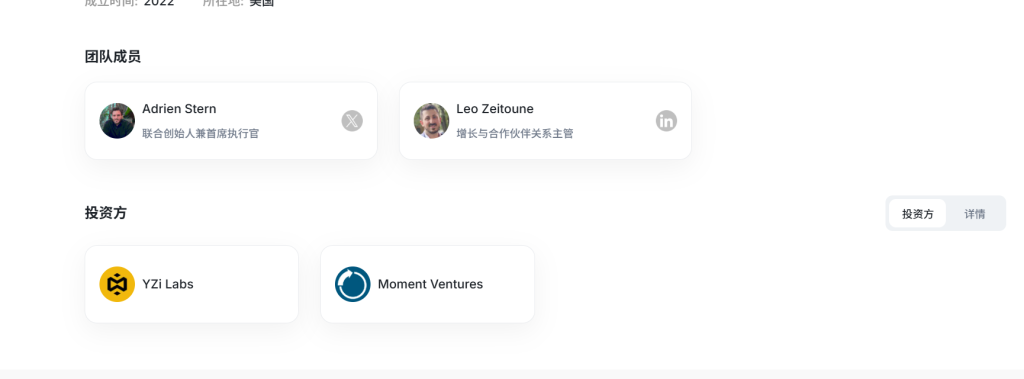Click the 团队成员 section heading

112,57
